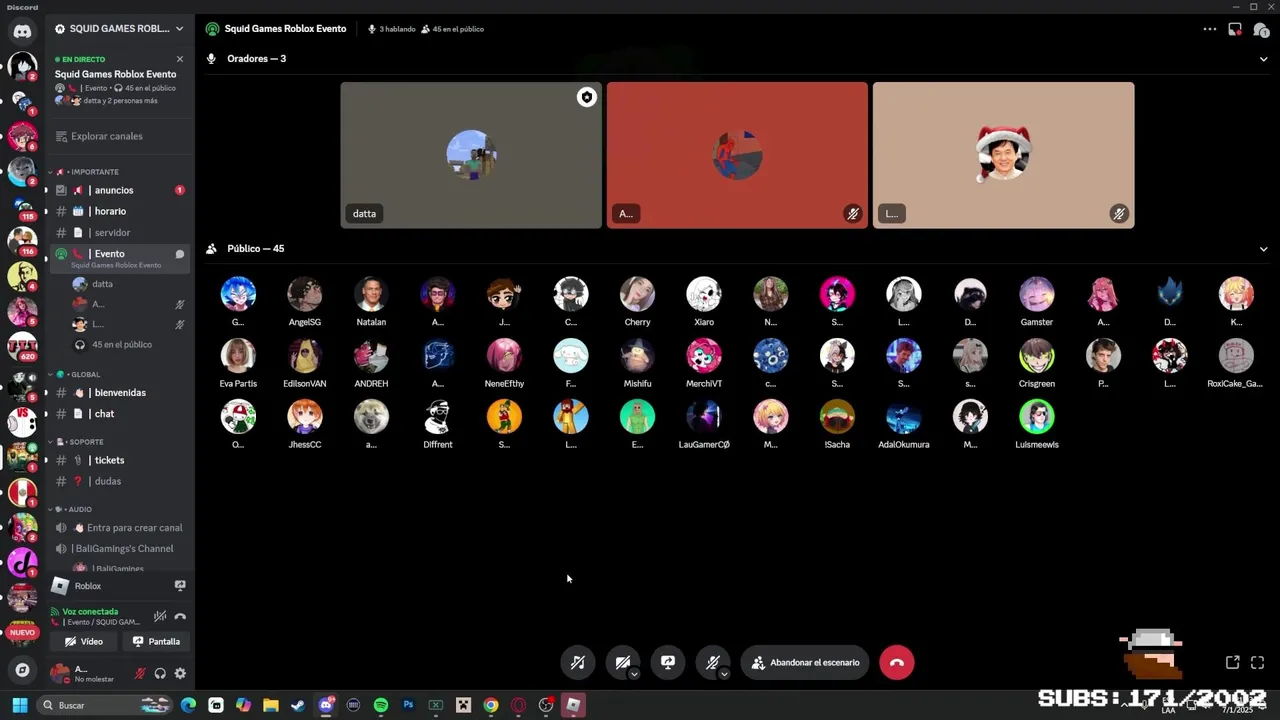Toggle camera in stage control bar
This screenshot has height=720, width=1280.
point(622,662)
